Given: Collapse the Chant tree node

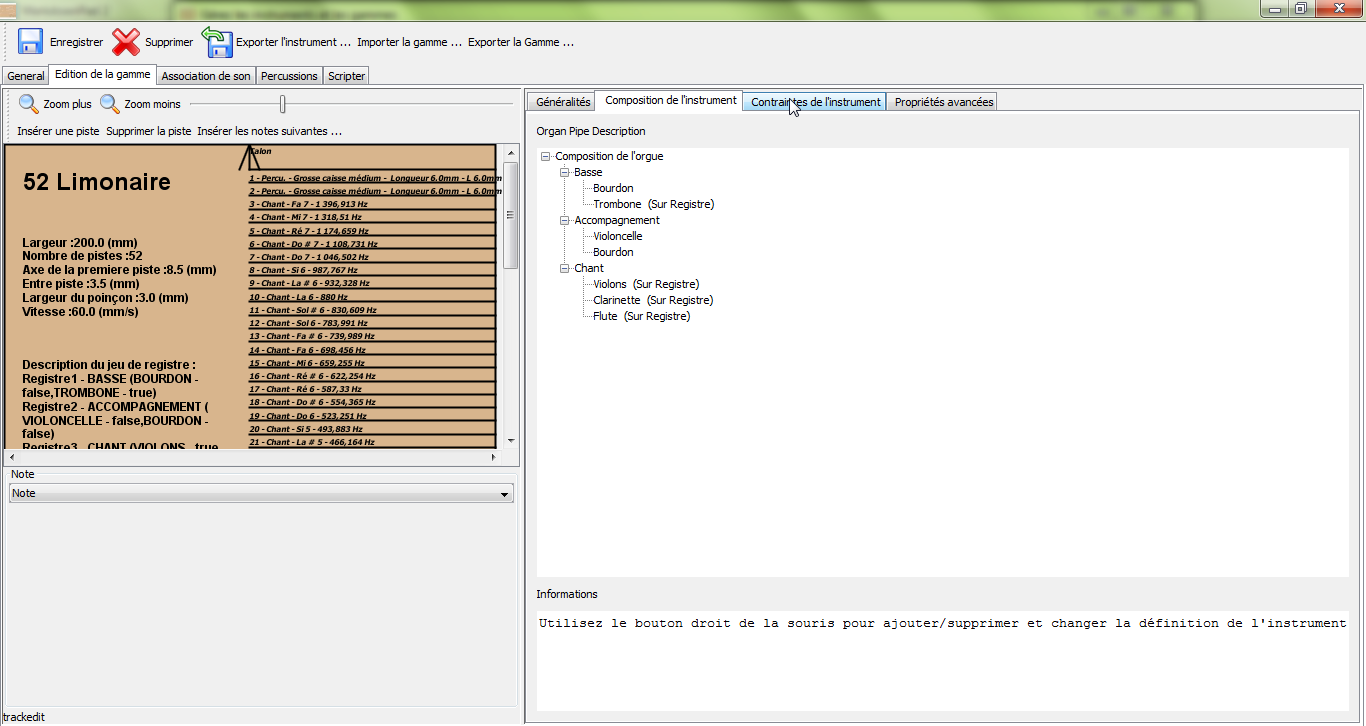Looking at the screenshot, I should (x=565, y=268).
